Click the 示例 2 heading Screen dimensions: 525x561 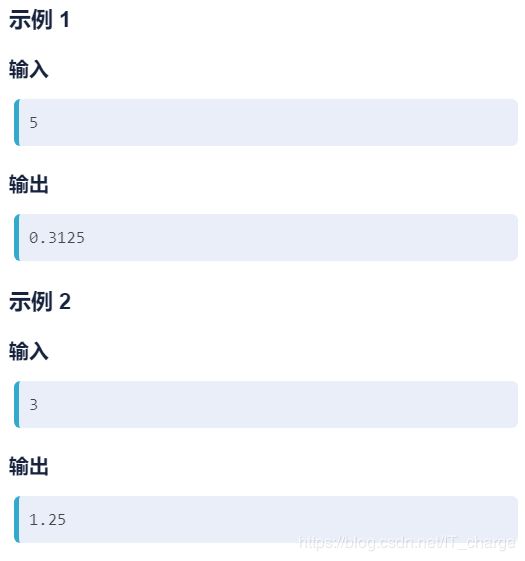tap(40, 301)
